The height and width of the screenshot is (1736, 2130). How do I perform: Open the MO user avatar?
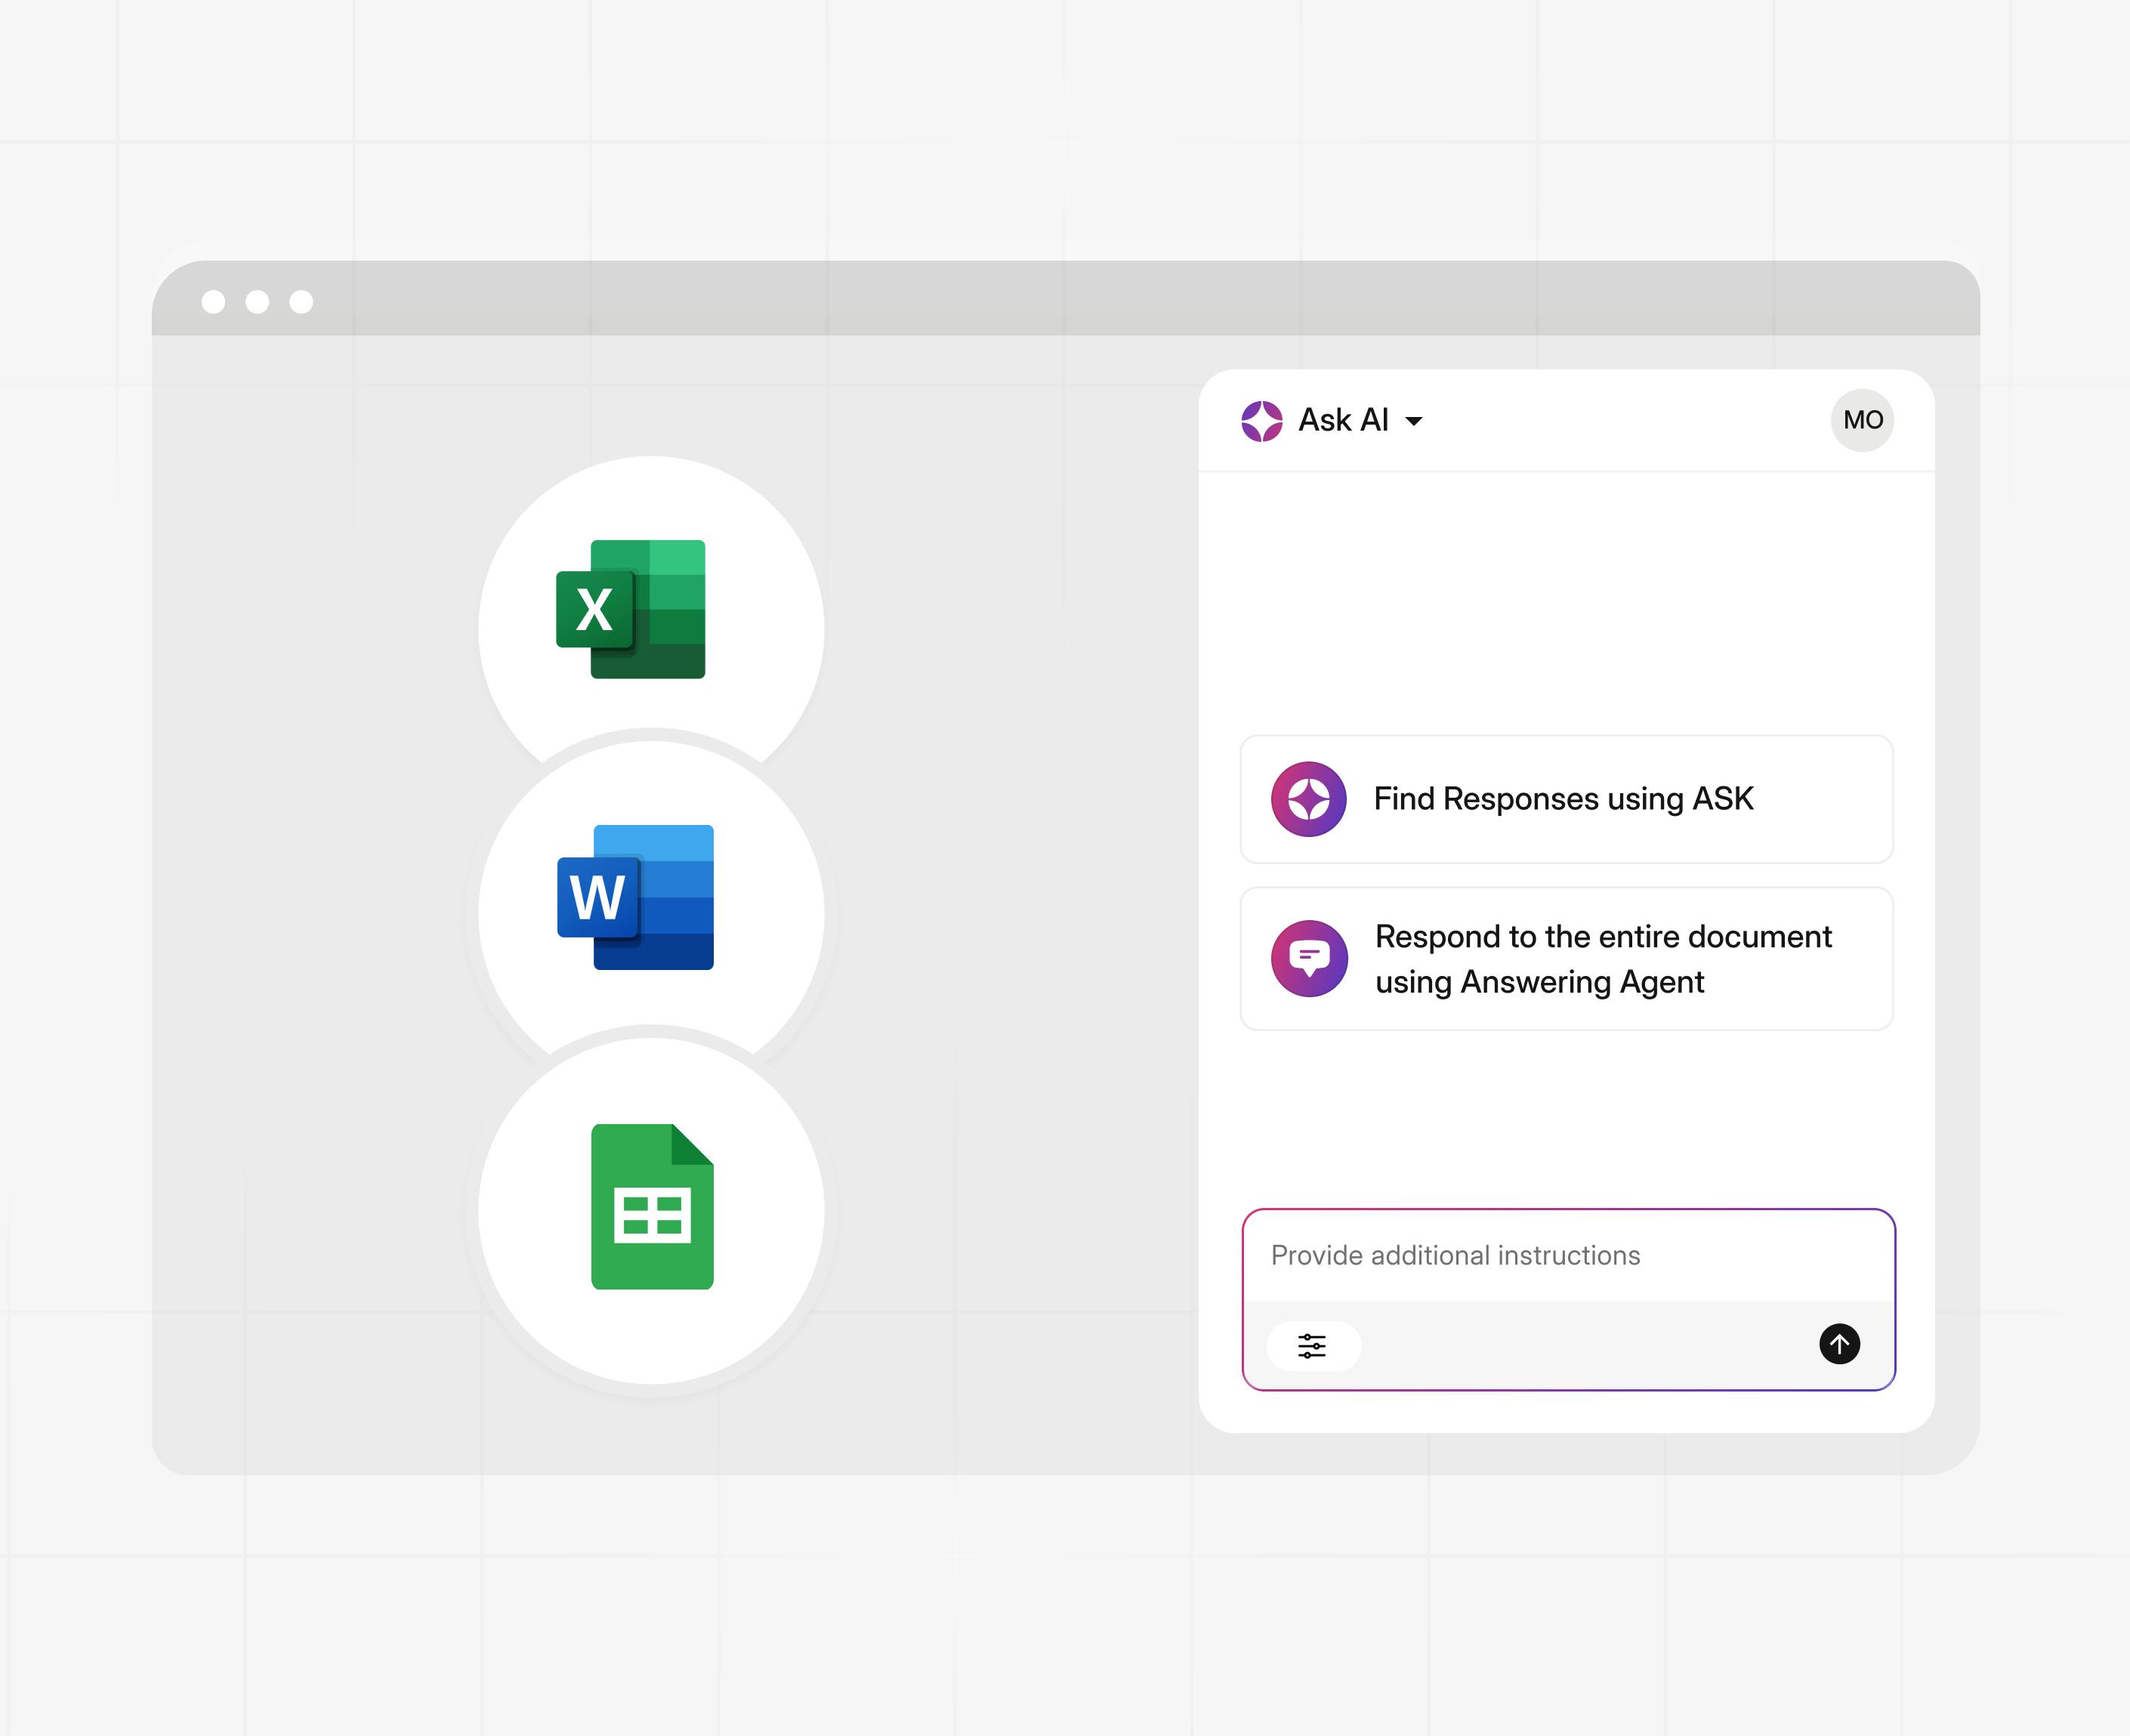click(x=1862, y=420)
